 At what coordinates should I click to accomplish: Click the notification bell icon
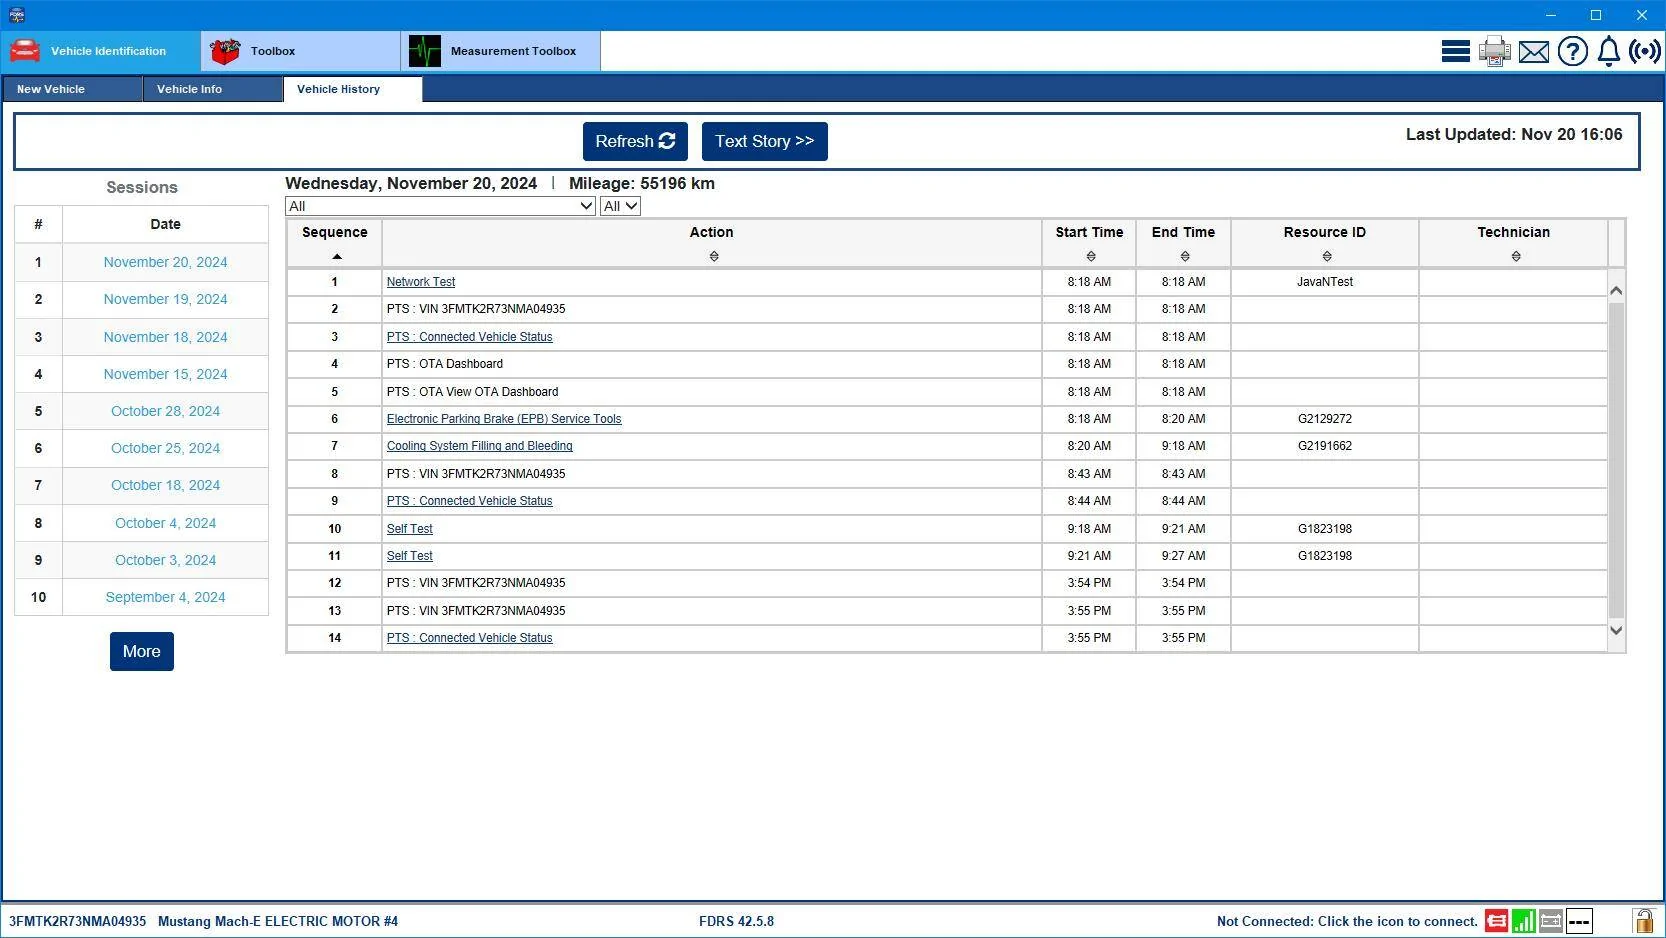[x=1609, y=51]
